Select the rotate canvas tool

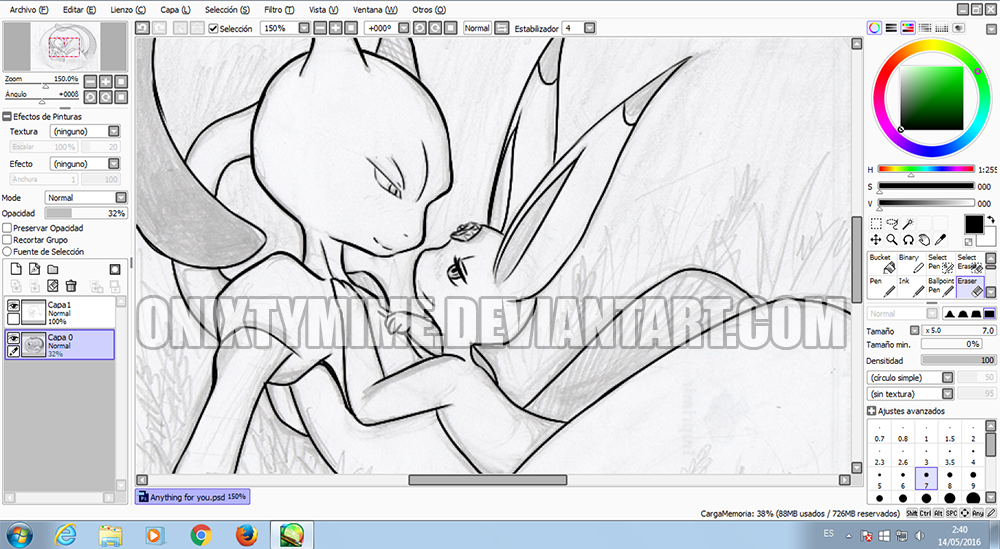(x=908, y=240)
